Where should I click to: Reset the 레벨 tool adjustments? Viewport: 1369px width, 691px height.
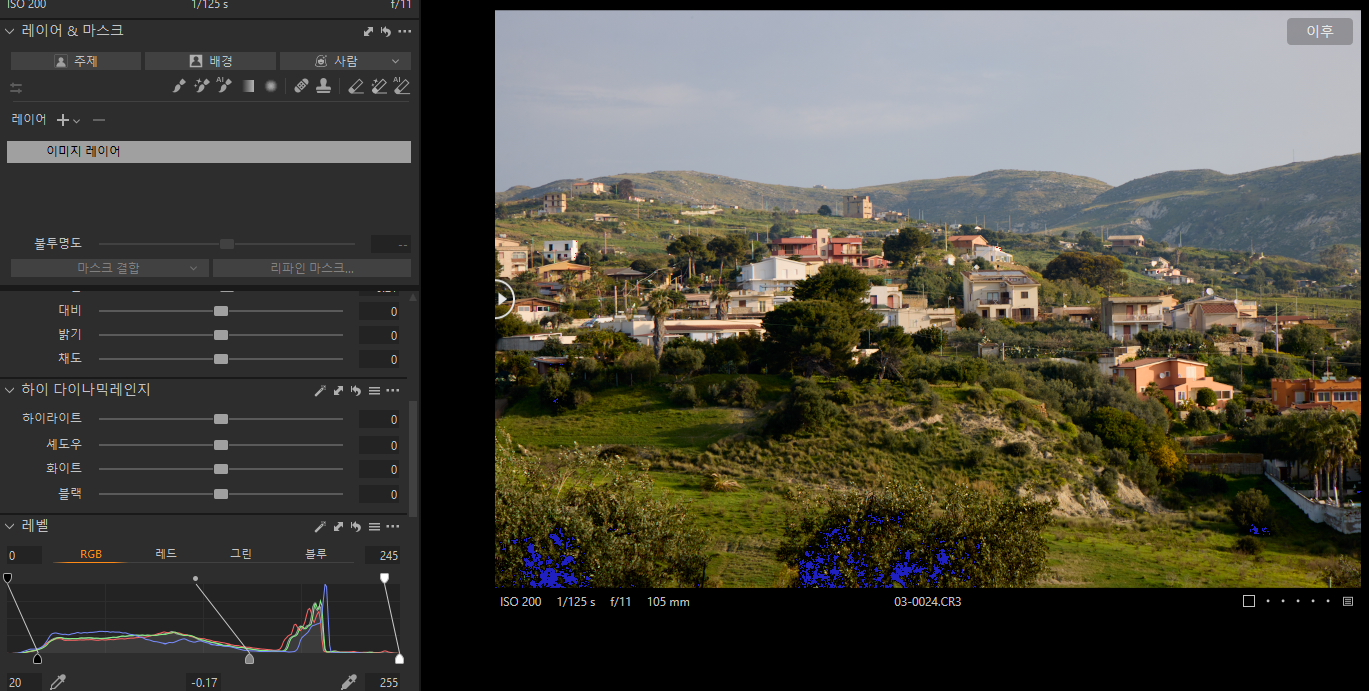click(x=356, y=526)
